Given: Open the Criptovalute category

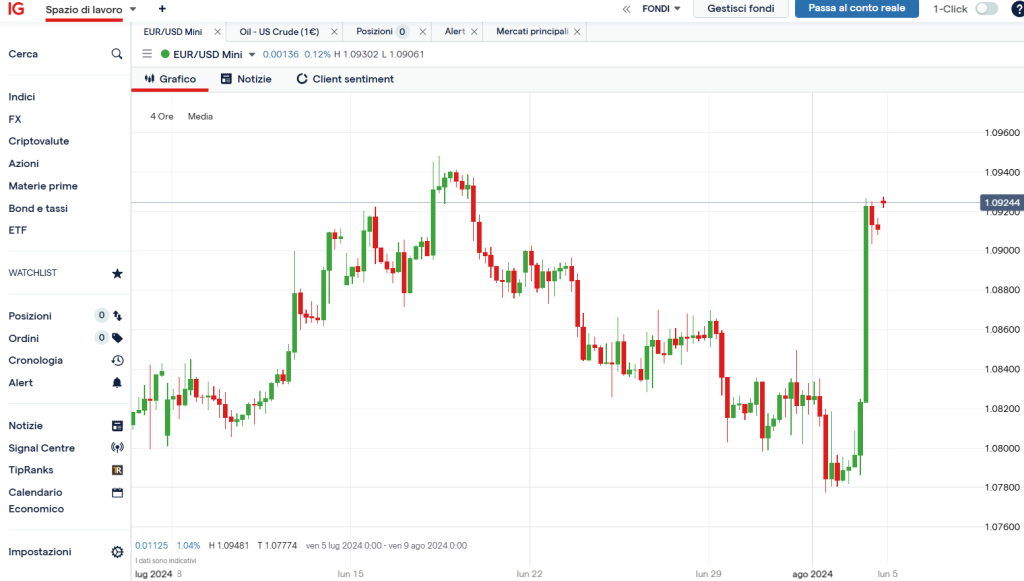Looking at the screenshot, I should point(39,141).
